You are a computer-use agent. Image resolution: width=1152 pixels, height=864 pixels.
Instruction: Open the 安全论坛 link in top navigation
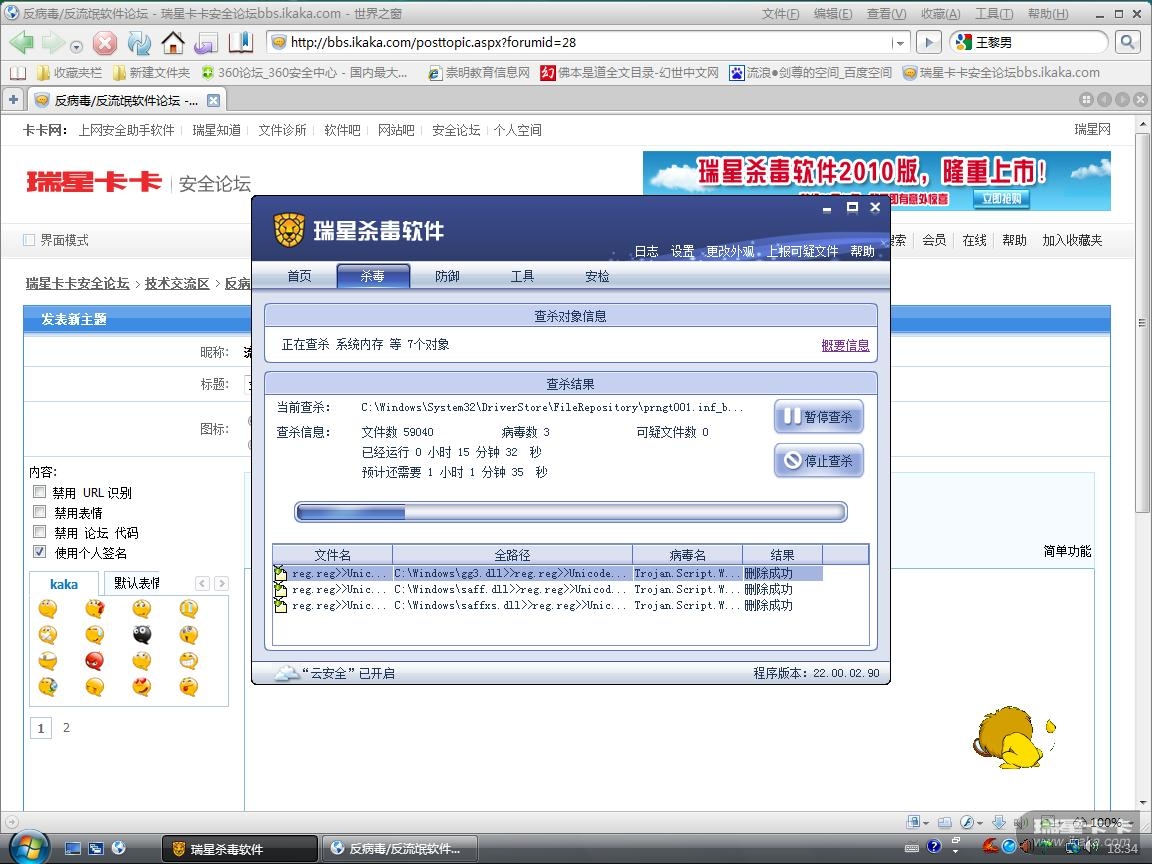click(x=456, y=130)
